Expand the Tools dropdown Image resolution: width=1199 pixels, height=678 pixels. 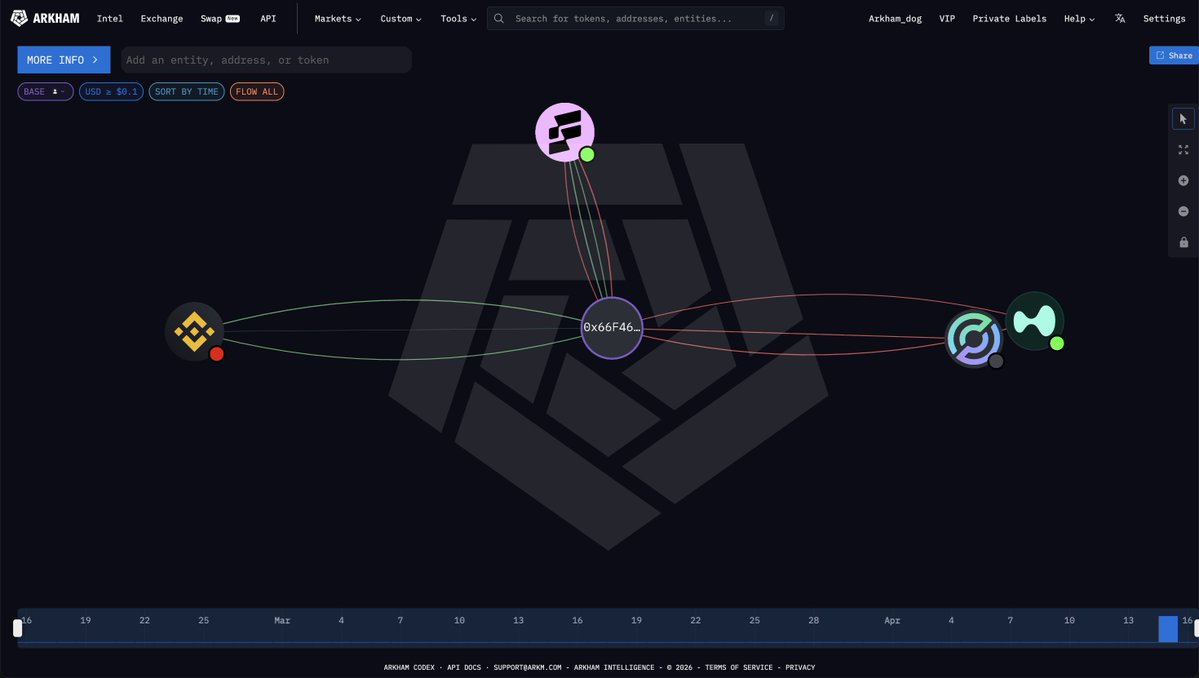[x=458, y=18]
